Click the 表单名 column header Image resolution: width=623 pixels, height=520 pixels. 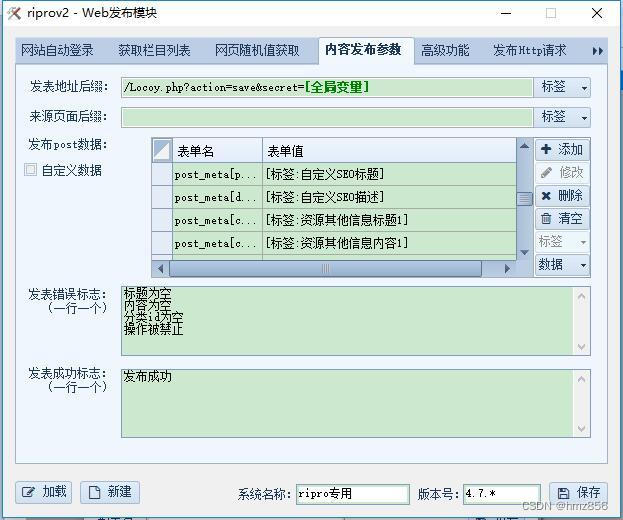(217, 151)
